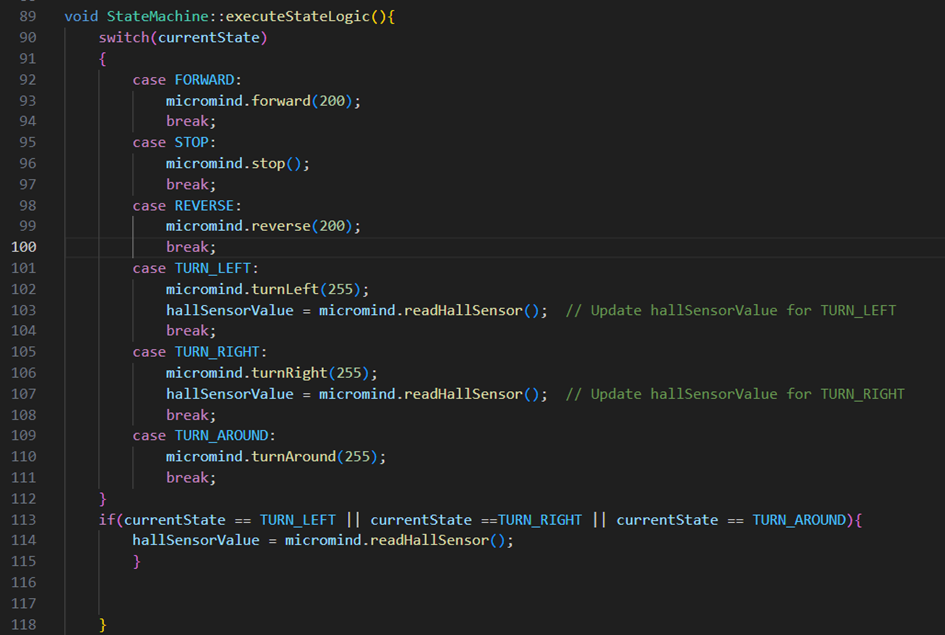This screenshot has height=635, width=945.
Task: Click the comment 'Update hallSensorValue for TURN_LEFT'
Action: pyautogui.click(x=743, y=310)
